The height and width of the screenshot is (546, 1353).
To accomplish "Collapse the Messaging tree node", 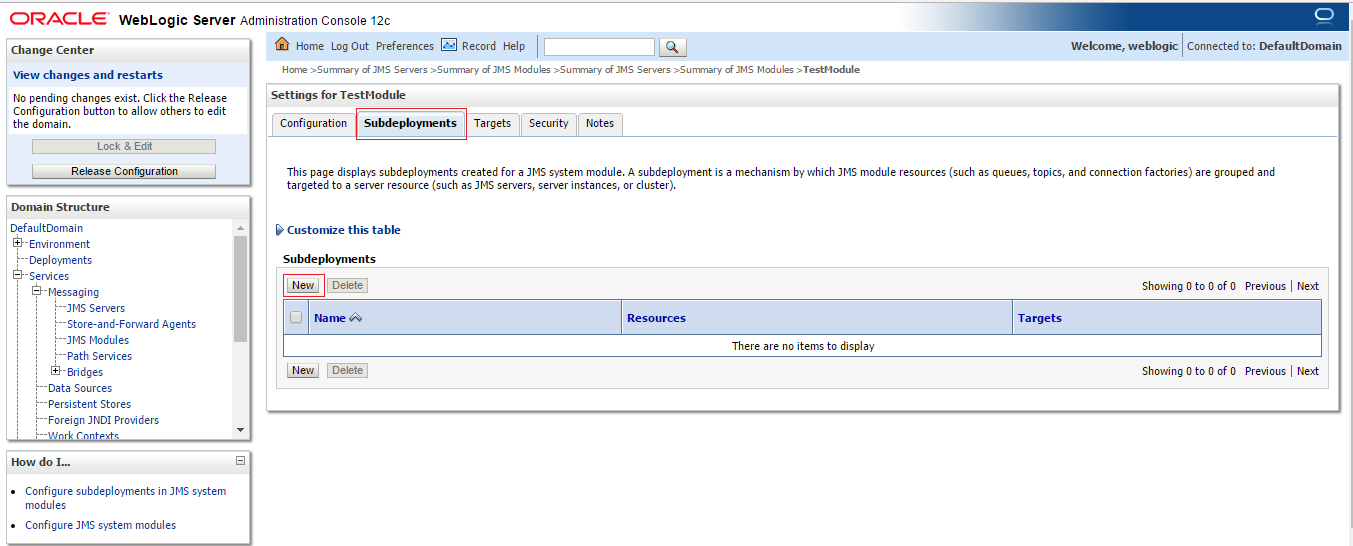I will pos(37,291).
